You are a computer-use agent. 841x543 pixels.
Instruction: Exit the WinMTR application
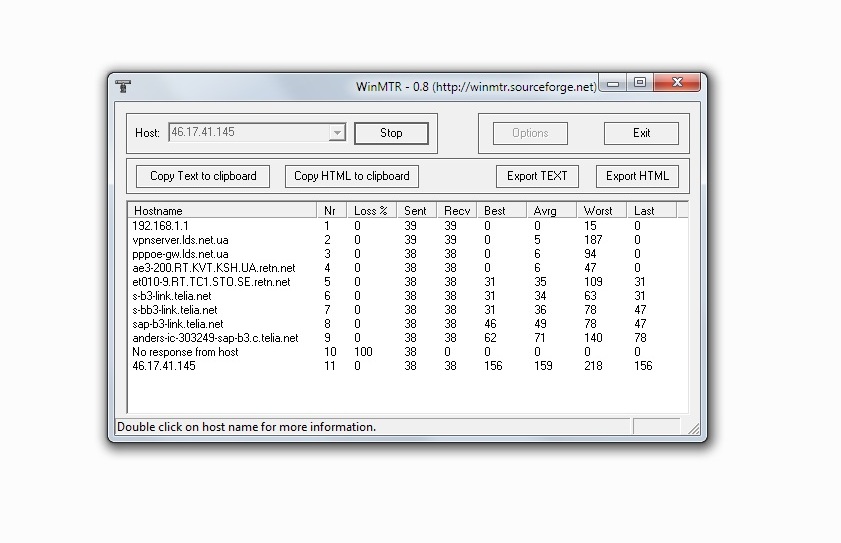(x=641, y=133)
